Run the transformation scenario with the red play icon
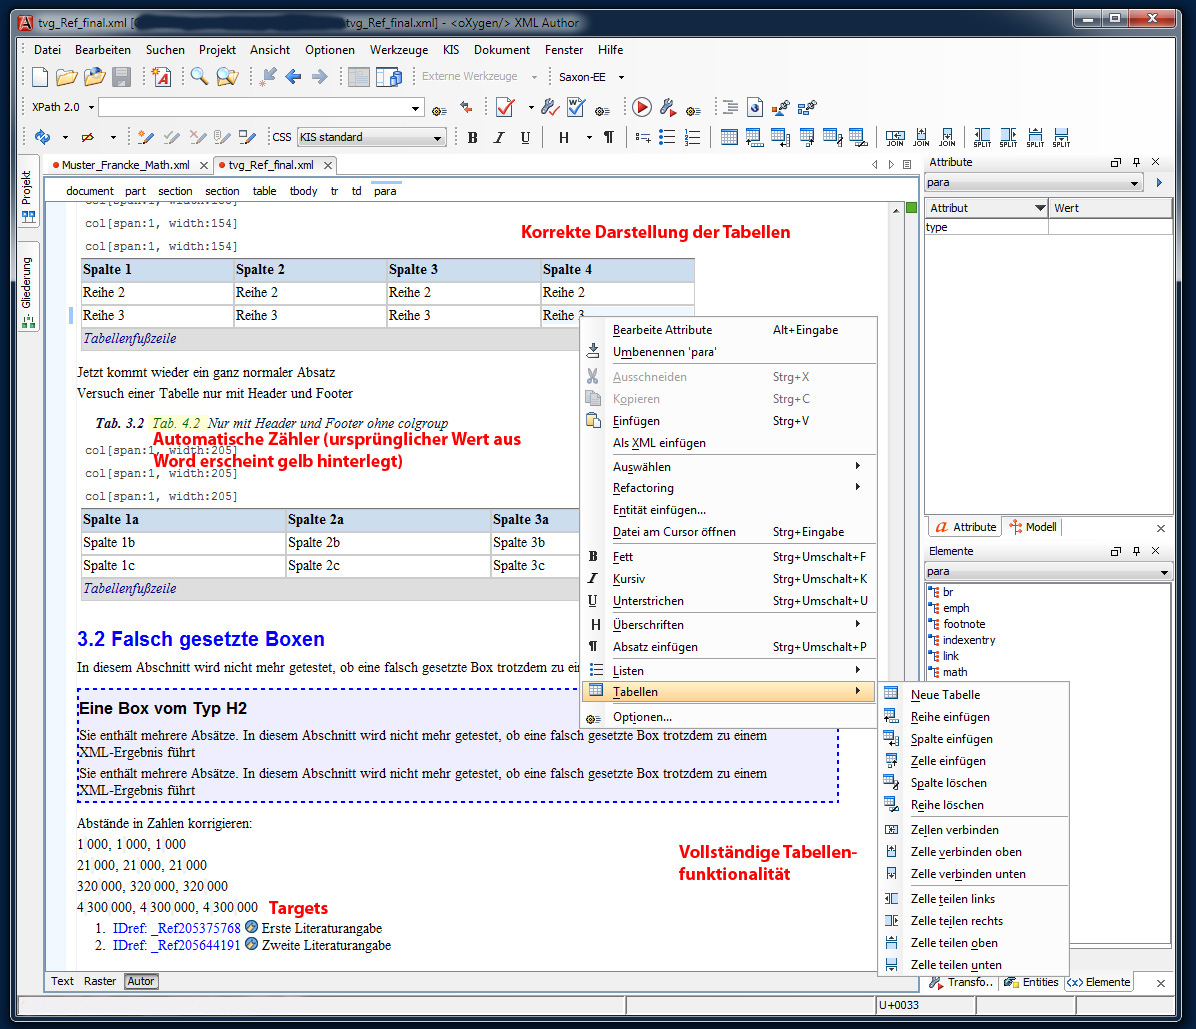1196x1029 pixels. 641,107
